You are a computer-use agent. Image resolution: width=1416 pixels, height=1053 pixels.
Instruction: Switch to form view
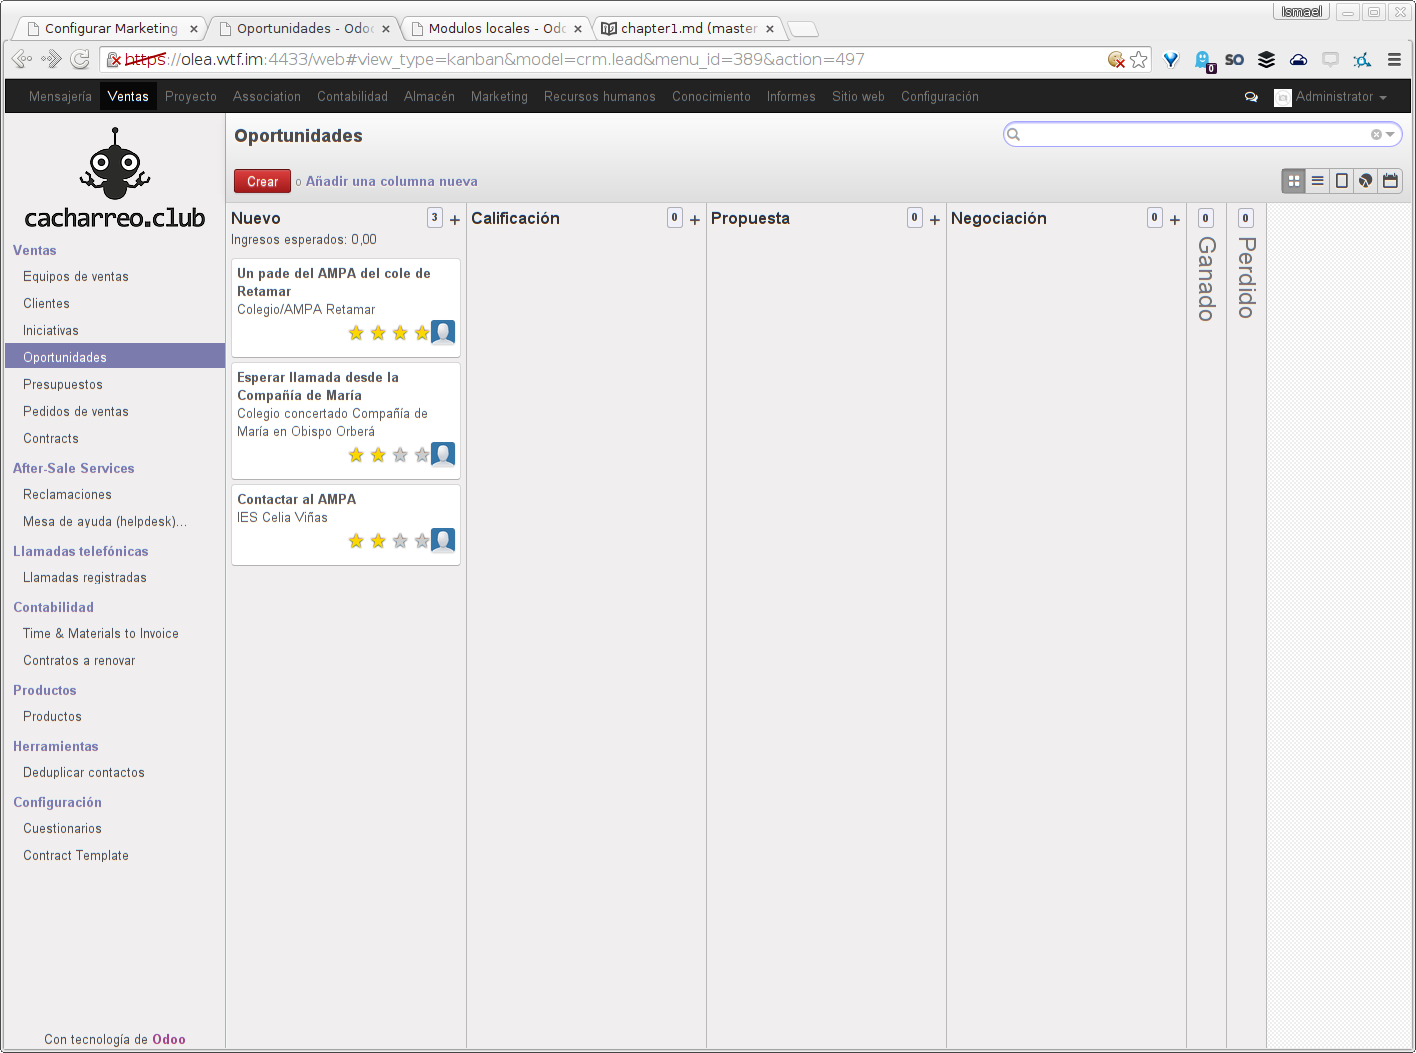coord(1342,181)
